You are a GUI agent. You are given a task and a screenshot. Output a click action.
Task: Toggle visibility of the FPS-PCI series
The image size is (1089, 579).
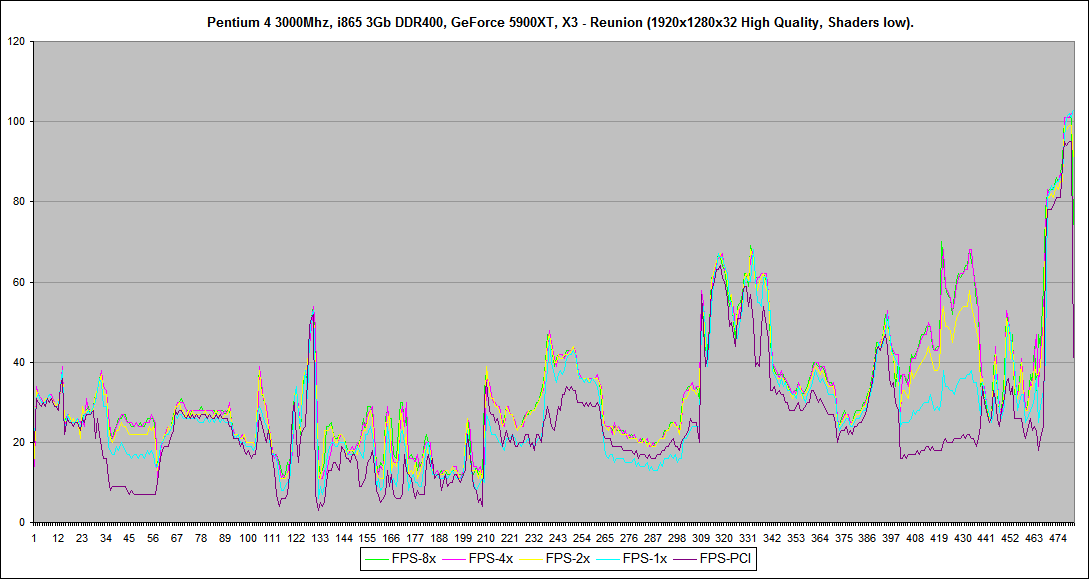(725, 561)
